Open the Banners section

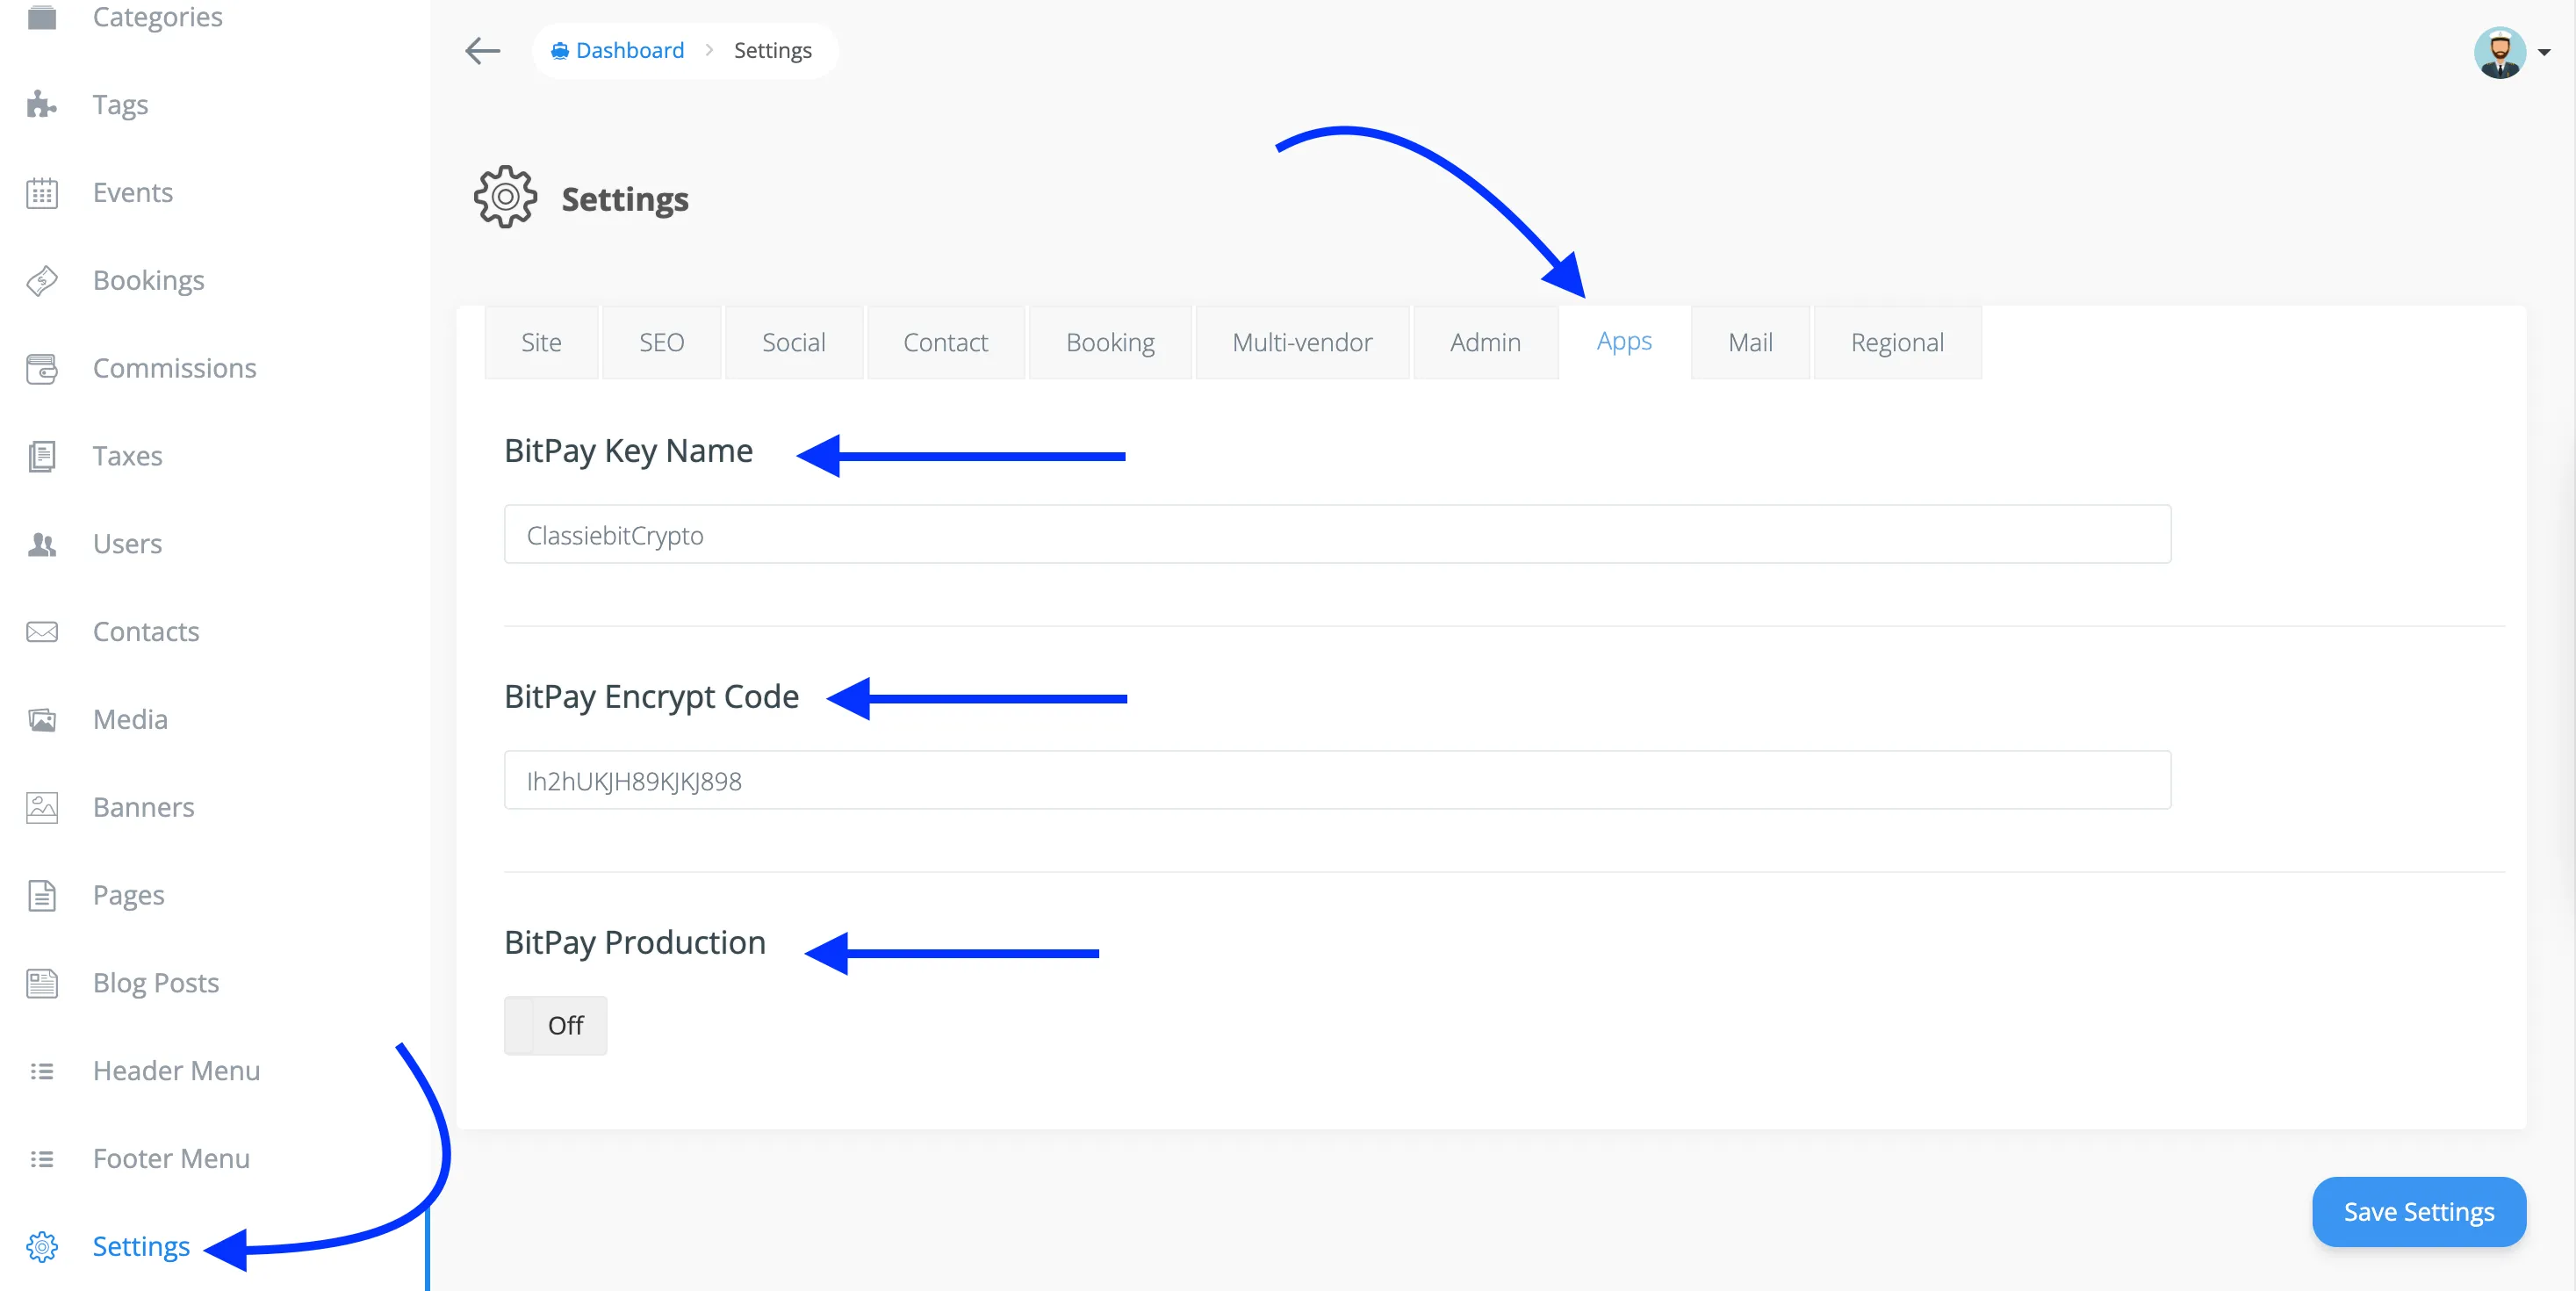coord(143,807)
